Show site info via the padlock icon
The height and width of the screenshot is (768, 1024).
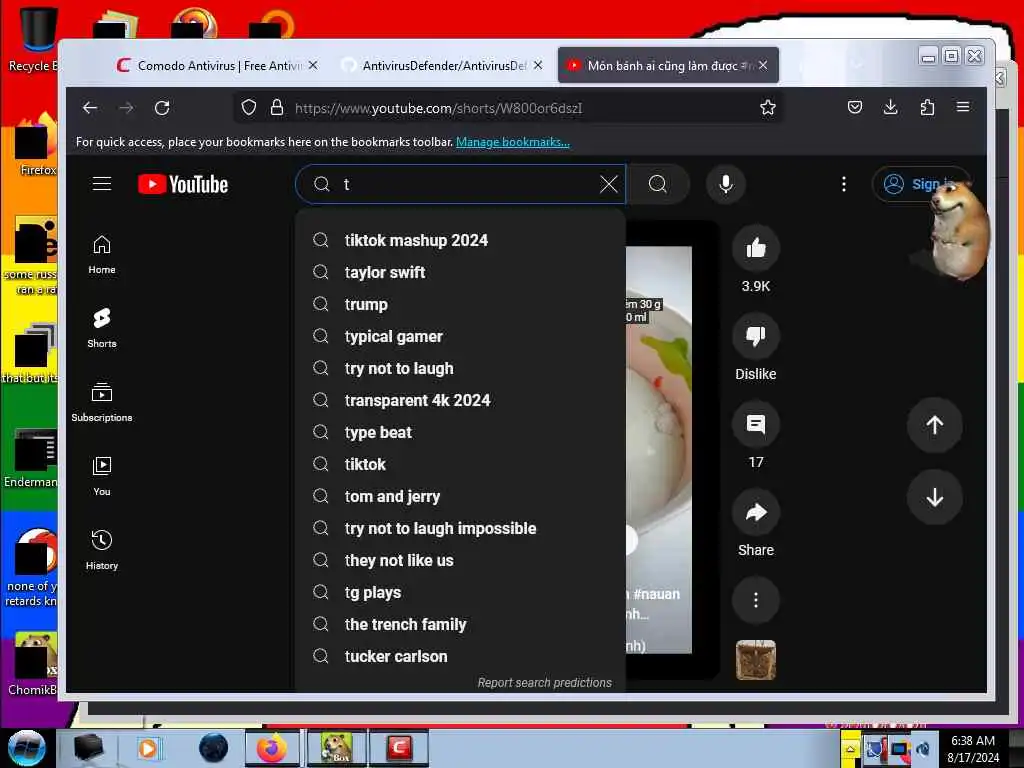click(277, 108)
